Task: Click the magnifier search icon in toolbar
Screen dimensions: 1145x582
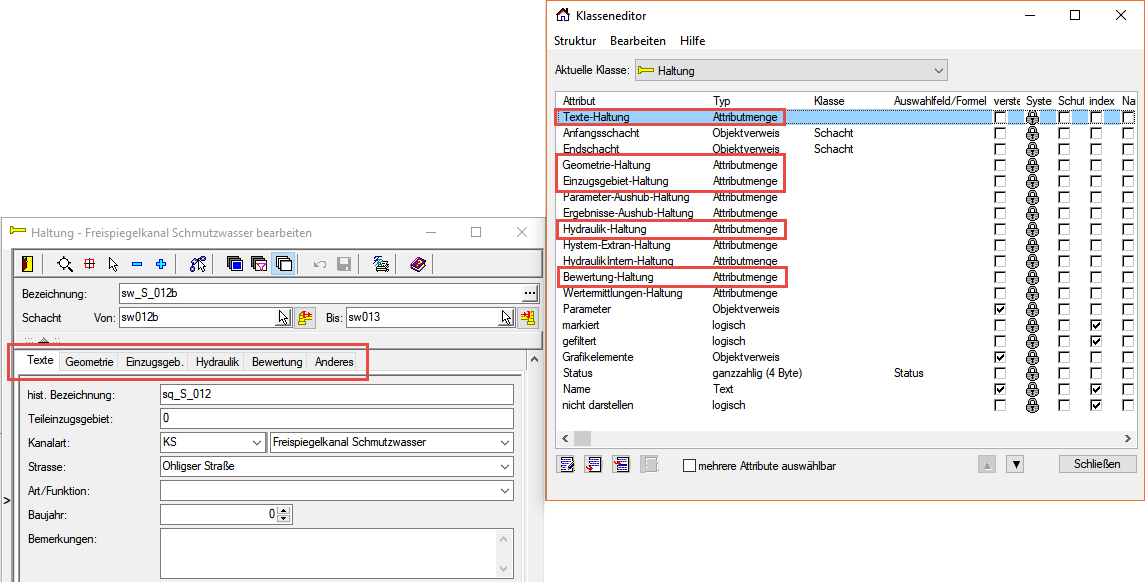Action: (x=65, y=264)
